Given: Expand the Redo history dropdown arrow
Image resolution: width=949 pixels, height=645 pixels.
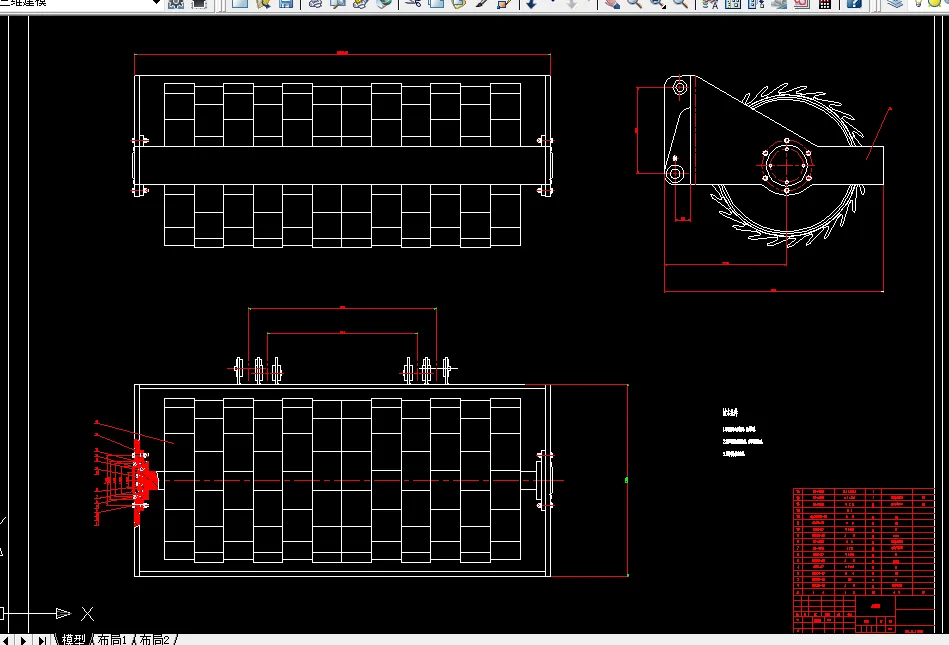Looking at the screenshot, I should point(591,3).
